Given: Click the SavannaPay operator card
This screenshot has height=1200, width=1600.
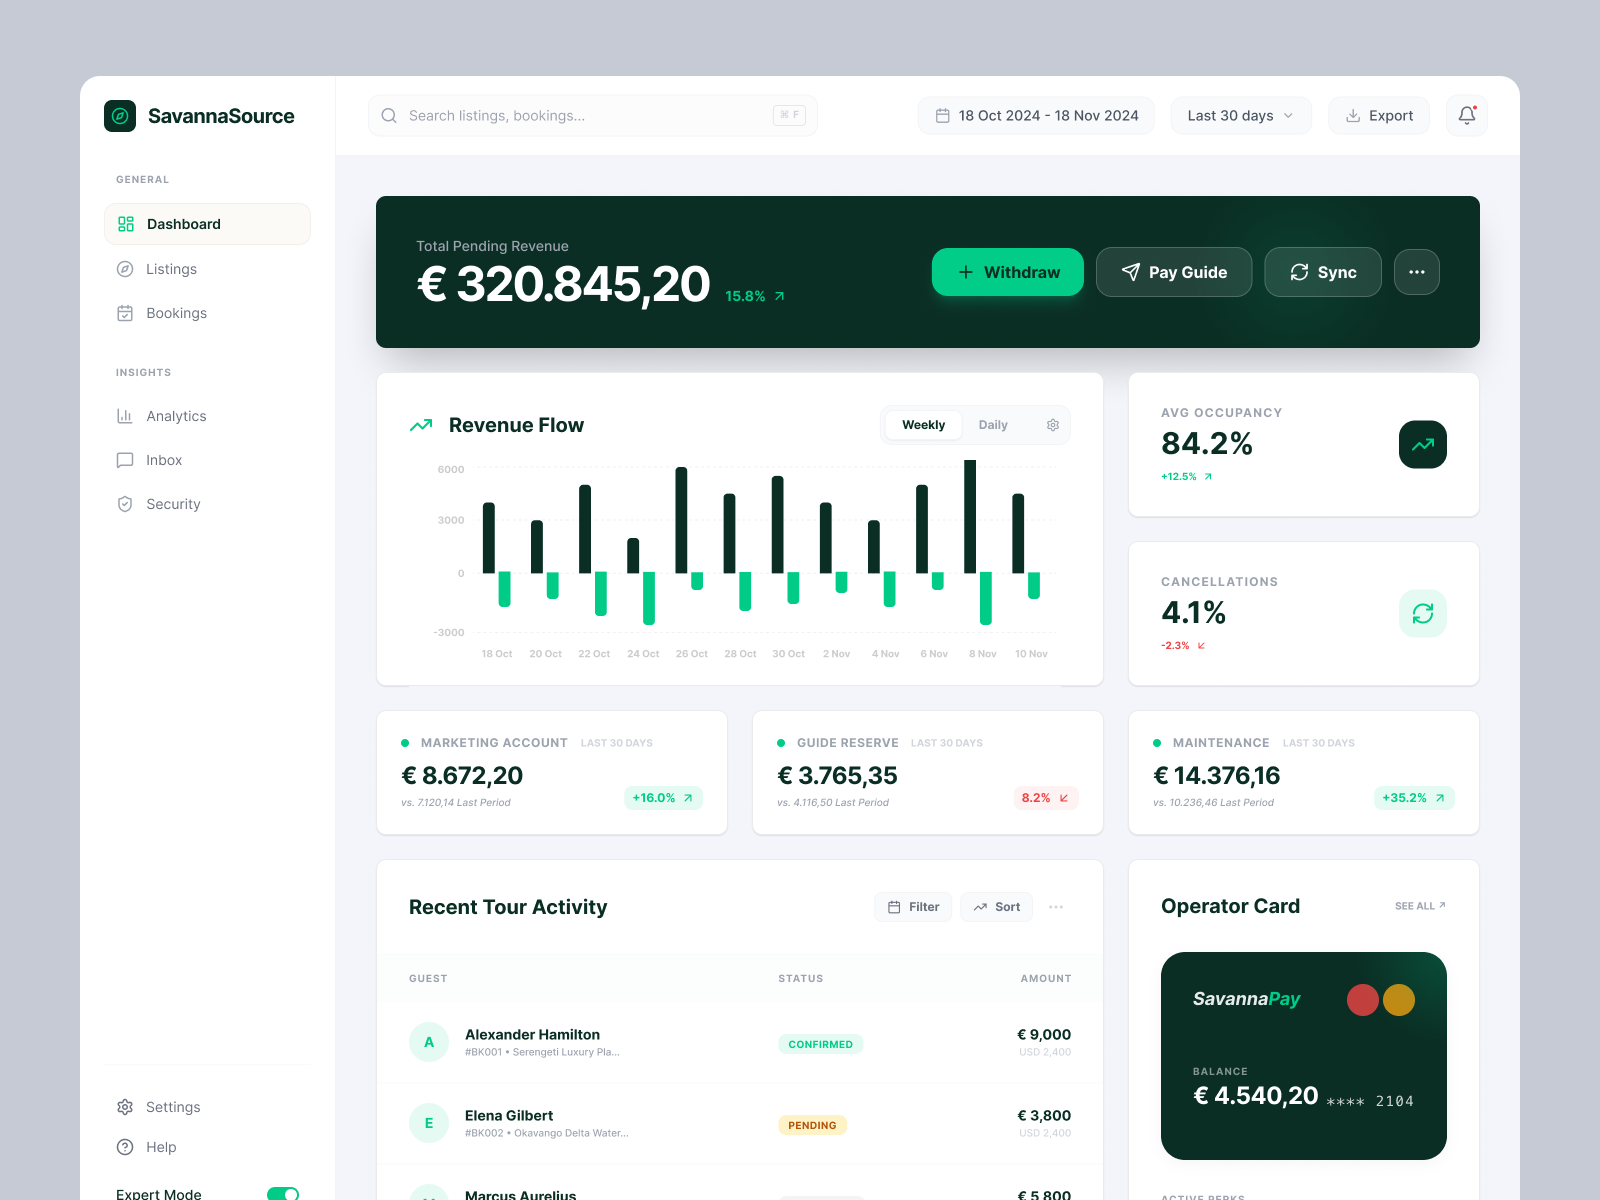Looking at the screenshot, I should pos(1304,1056).
